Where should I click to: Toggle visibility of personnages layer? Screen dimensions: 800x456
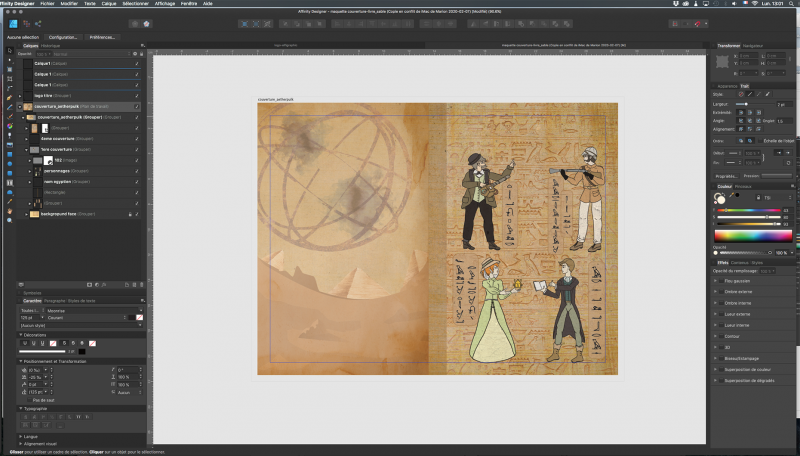(x=137, y=171)
